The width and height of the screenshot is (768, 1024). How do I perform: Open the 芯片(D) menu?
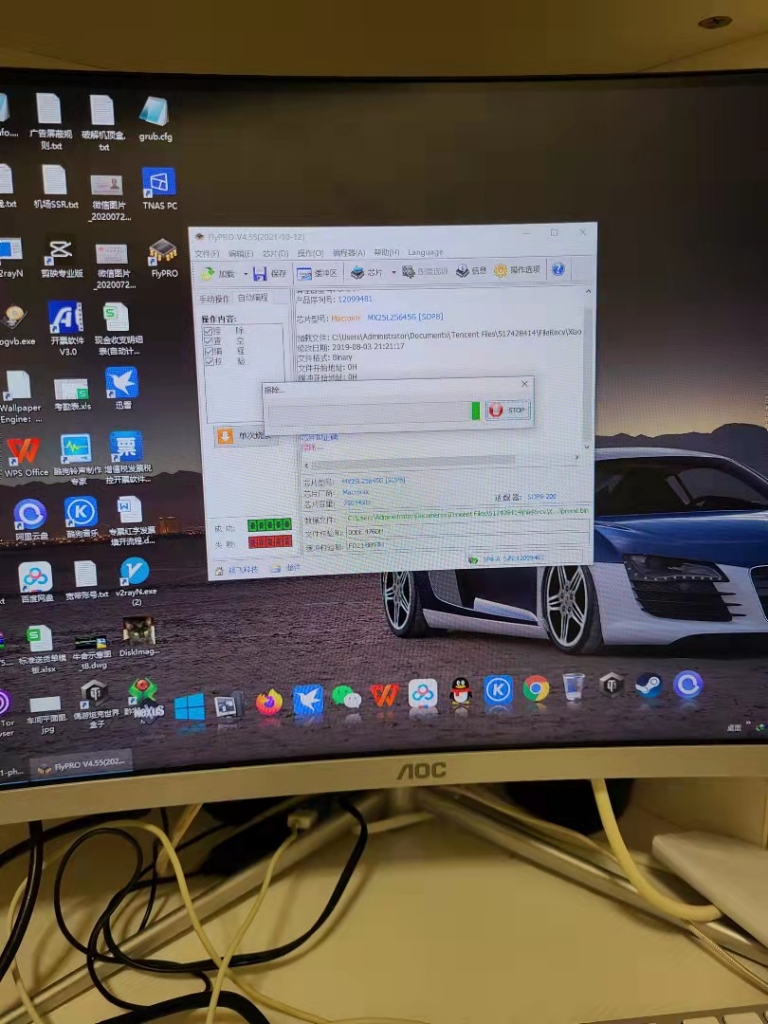coord(275,253)
